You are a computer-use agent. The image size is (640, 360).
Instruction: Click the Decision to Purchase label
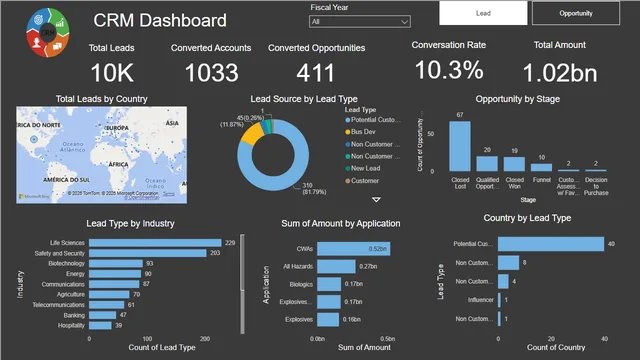point(596,186)
